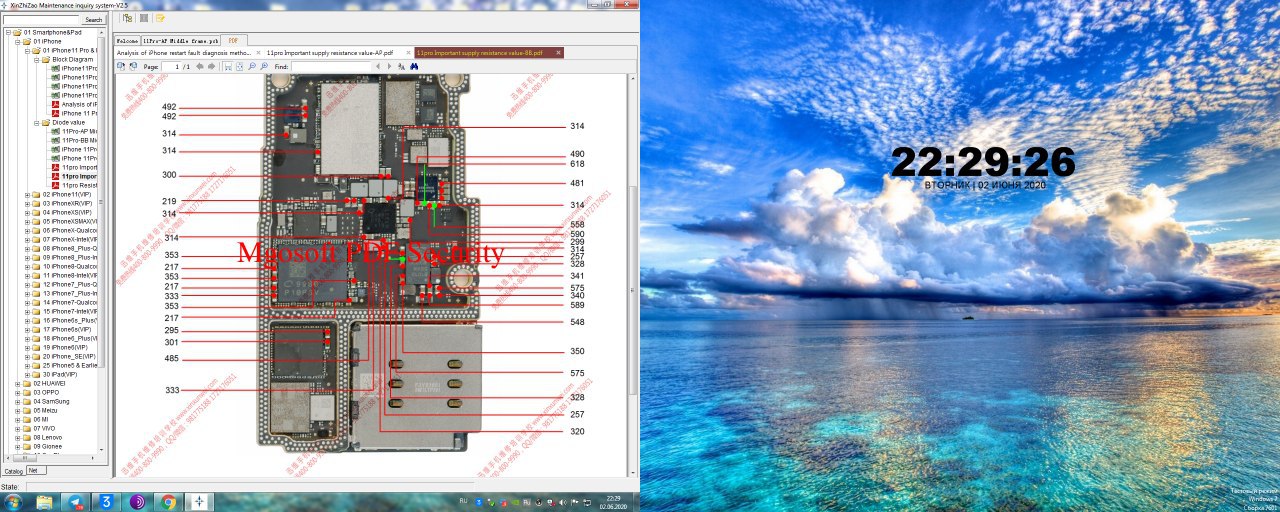Switch to 11Pro-AP Middle frame.pcb tab
Image resolution: width=1280 pixels, height=512 pixels.
coord(180,41)
